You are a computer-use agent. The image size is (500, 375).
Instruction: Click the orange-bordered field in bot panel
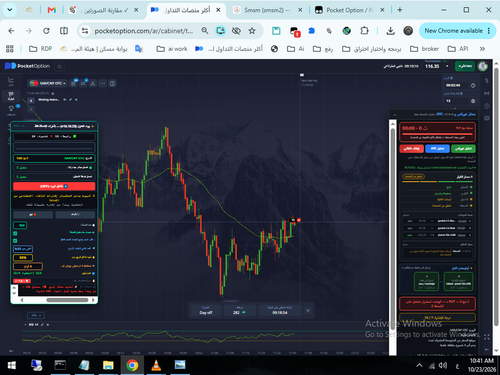(x=28, y=266)
